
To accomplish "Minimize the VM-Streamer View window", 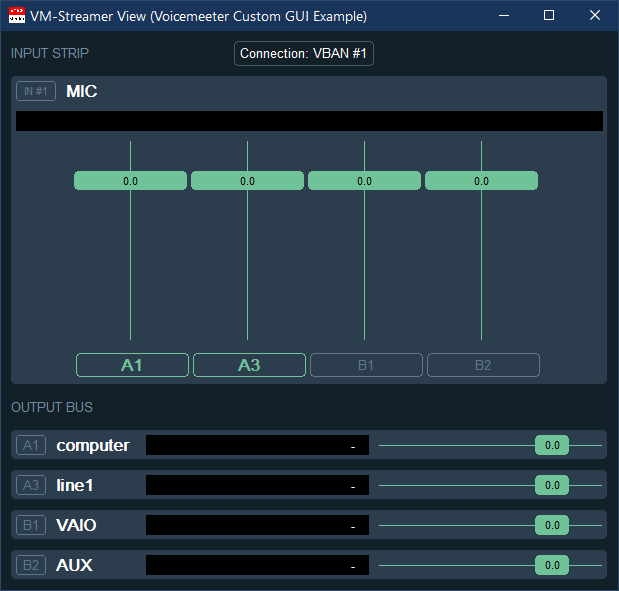I will (x=504, y=16).
